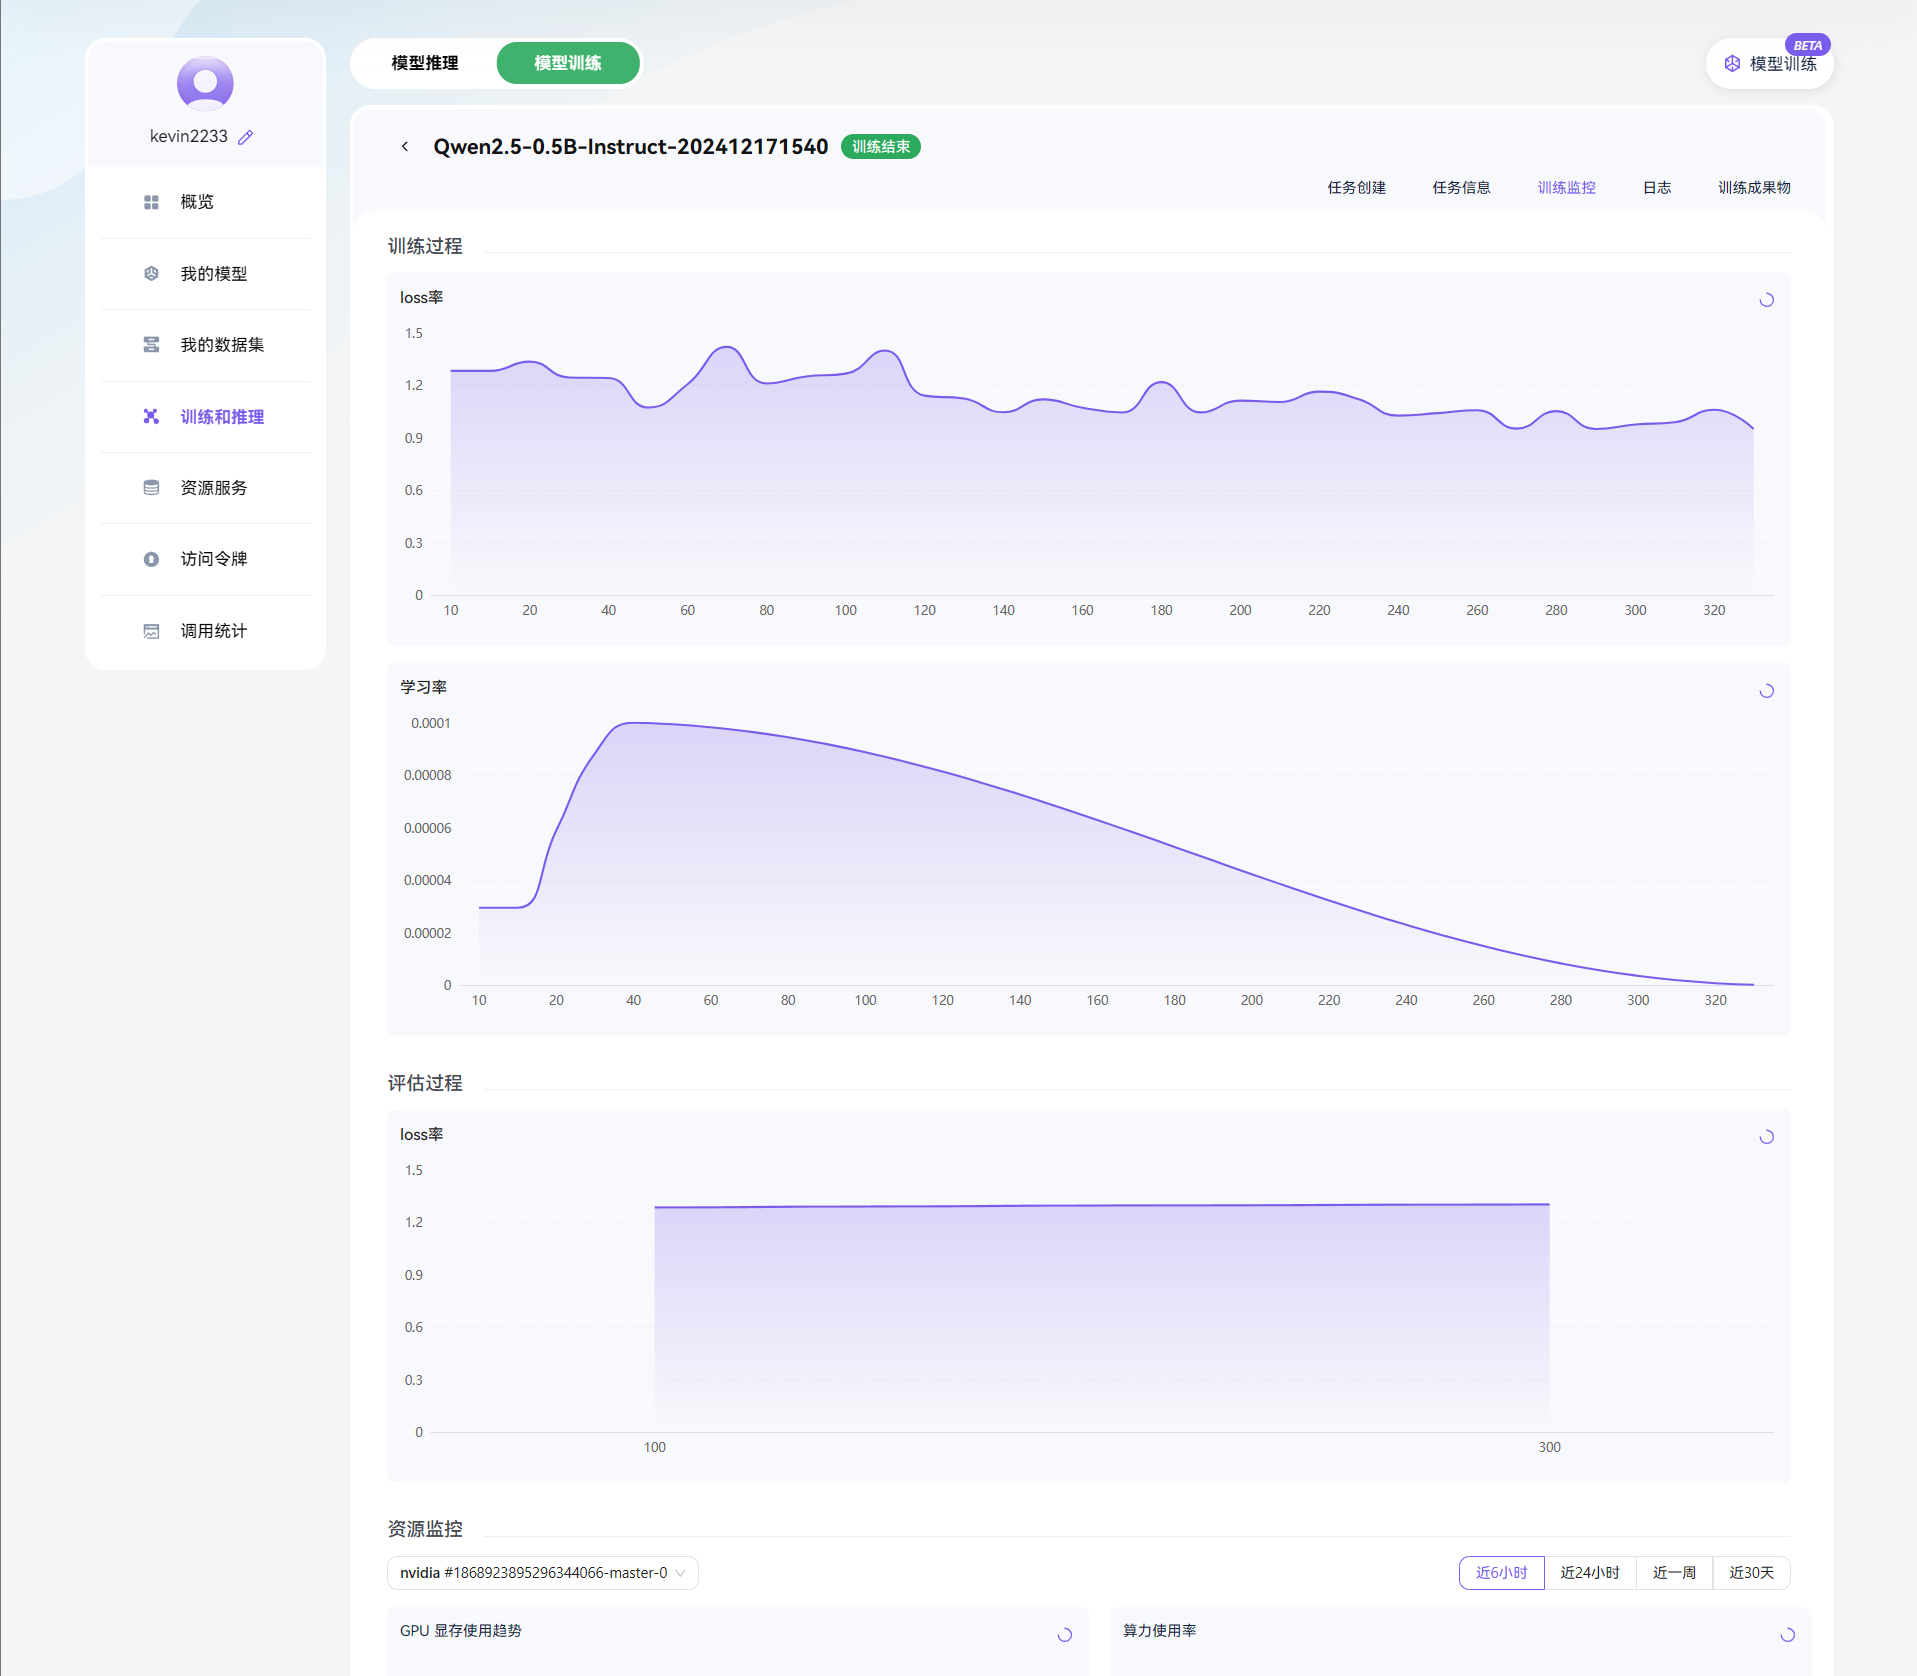Refresh the 学习率 chart
This screenshot has width=1917, height=1676.
[1767, 691]
